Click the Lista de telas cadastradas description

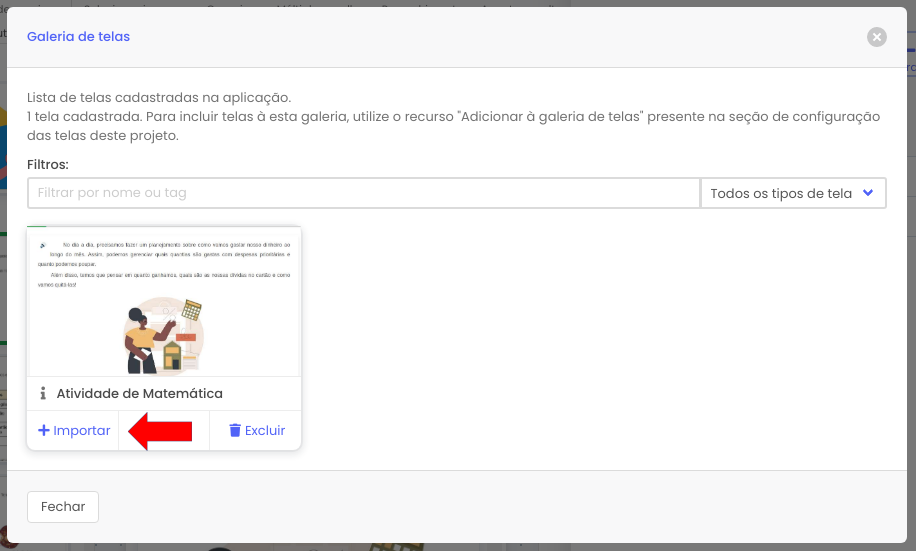click(159, 98)
